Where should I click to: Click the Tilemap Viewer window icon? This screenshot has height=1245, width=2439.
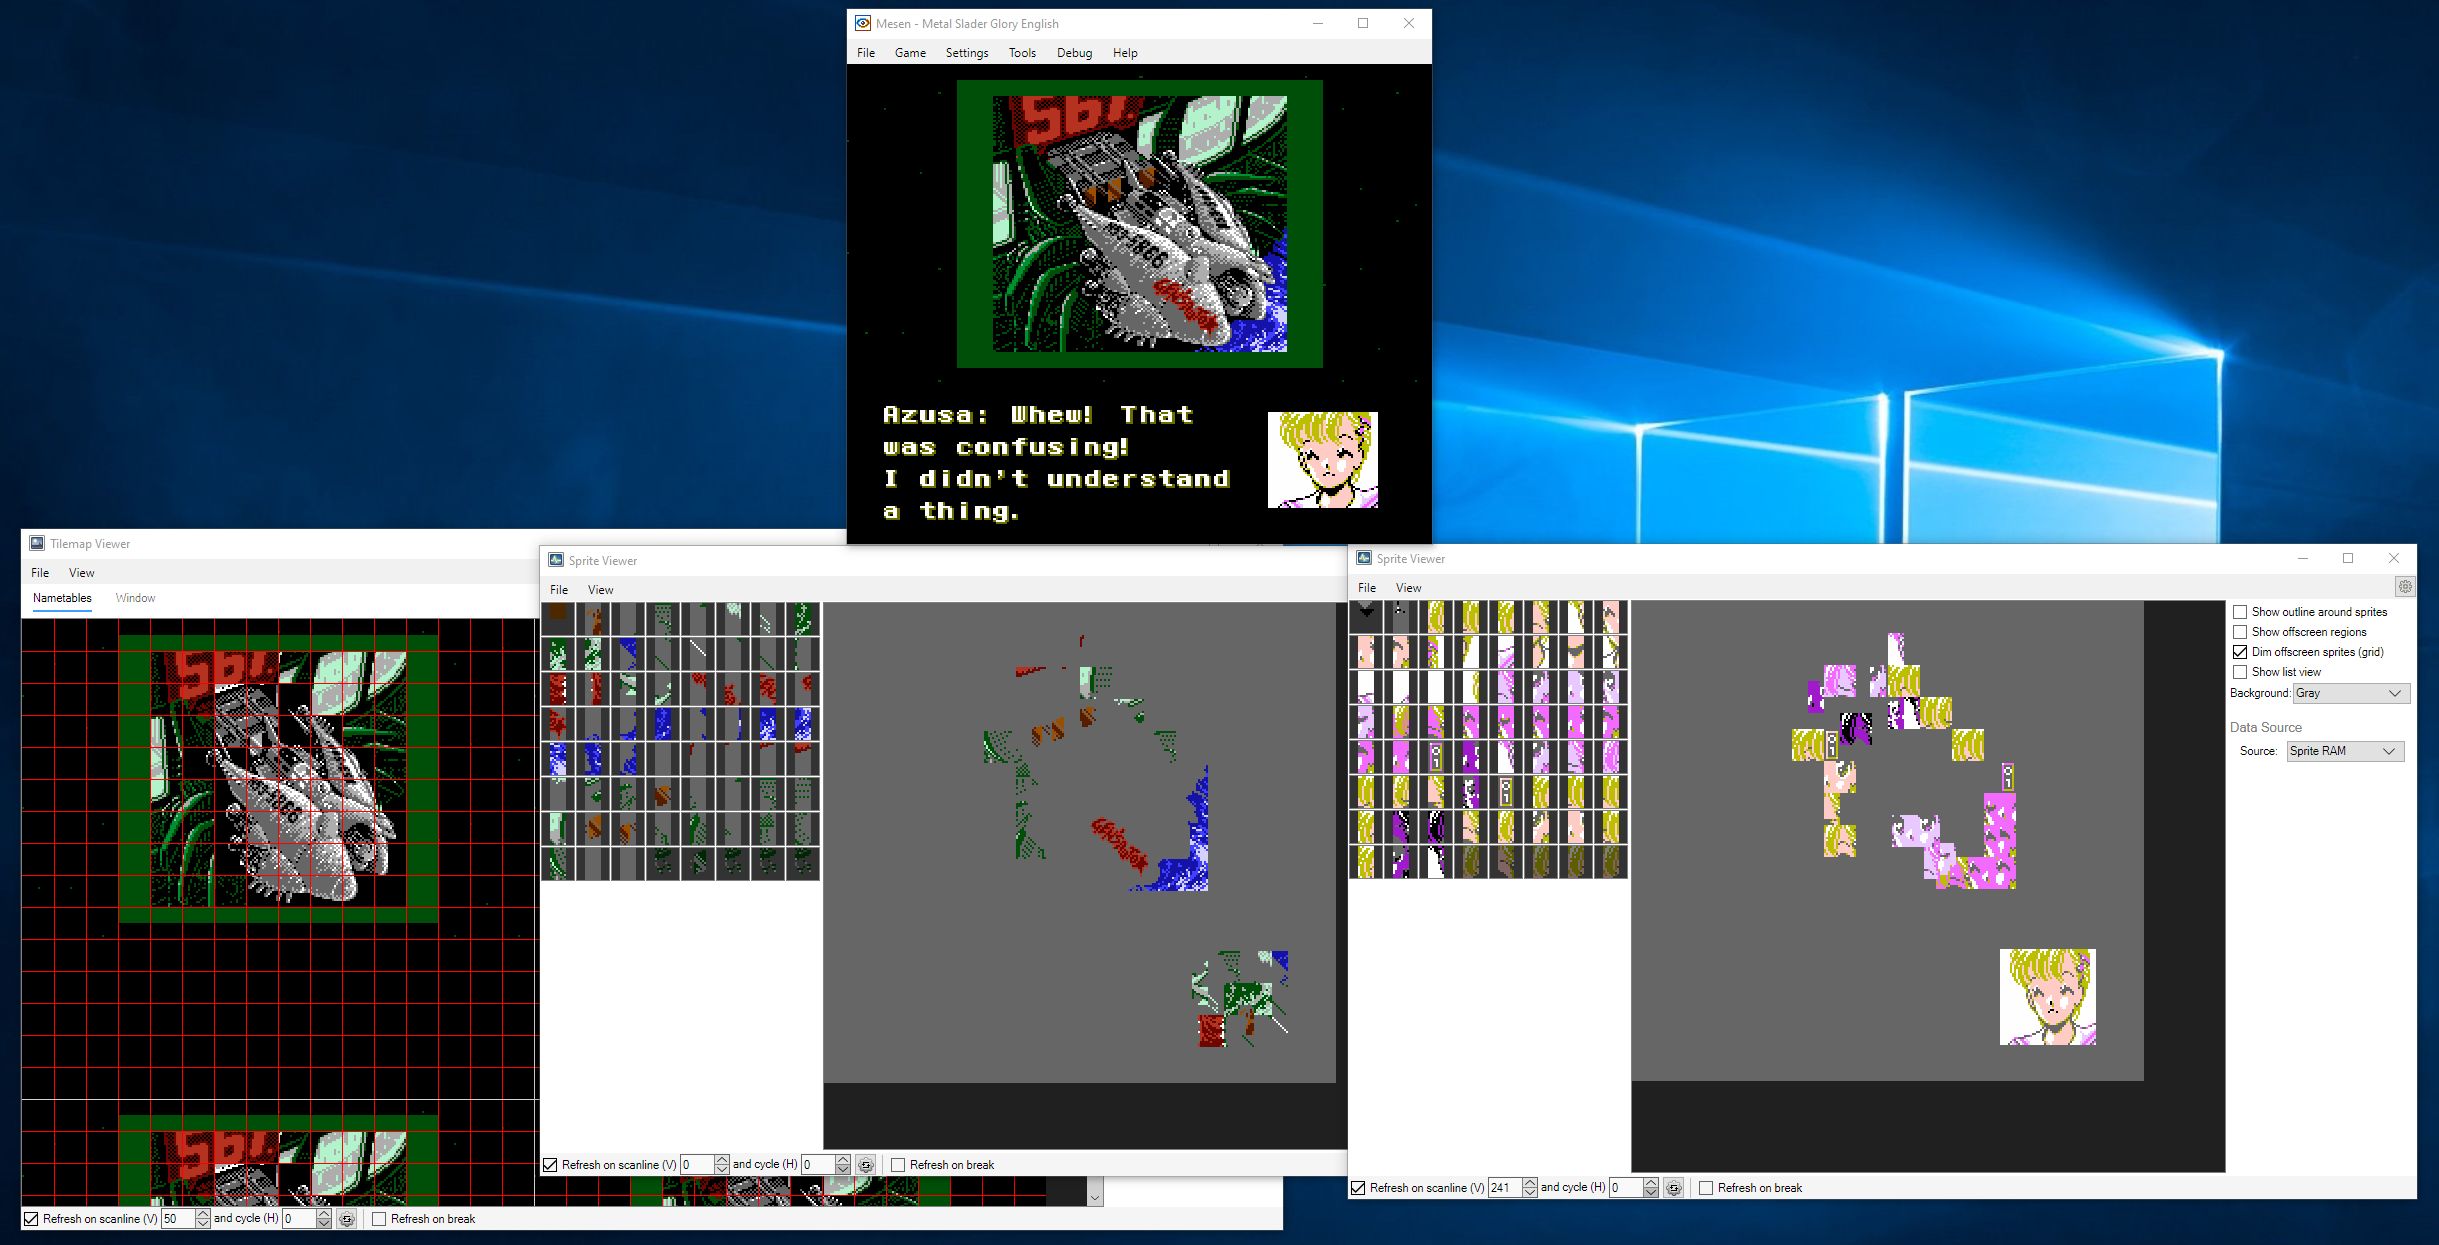(37, 543)
